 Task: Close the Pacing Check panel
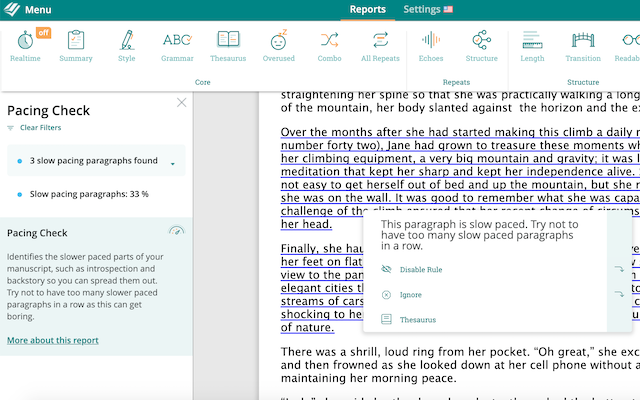click(182, 102)
